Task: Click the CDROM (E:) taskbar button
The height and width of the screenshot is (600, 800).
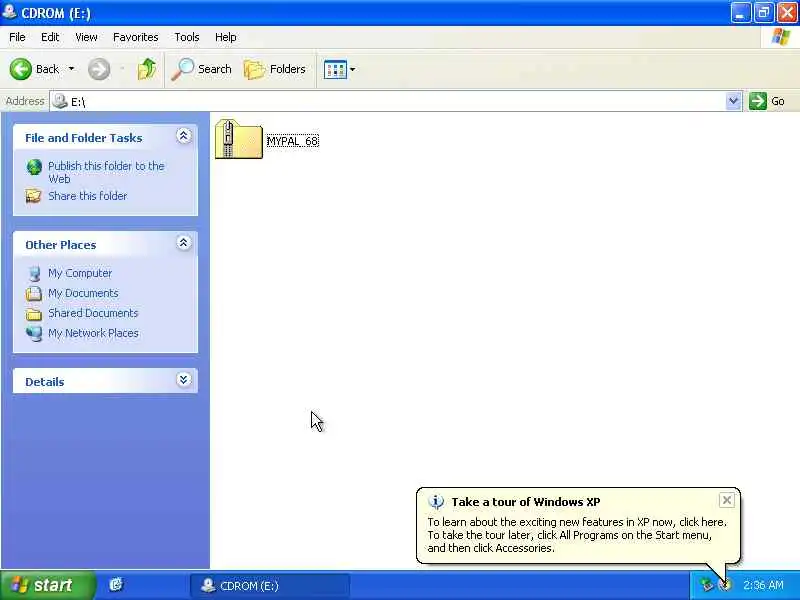Action: coord(270,586)
